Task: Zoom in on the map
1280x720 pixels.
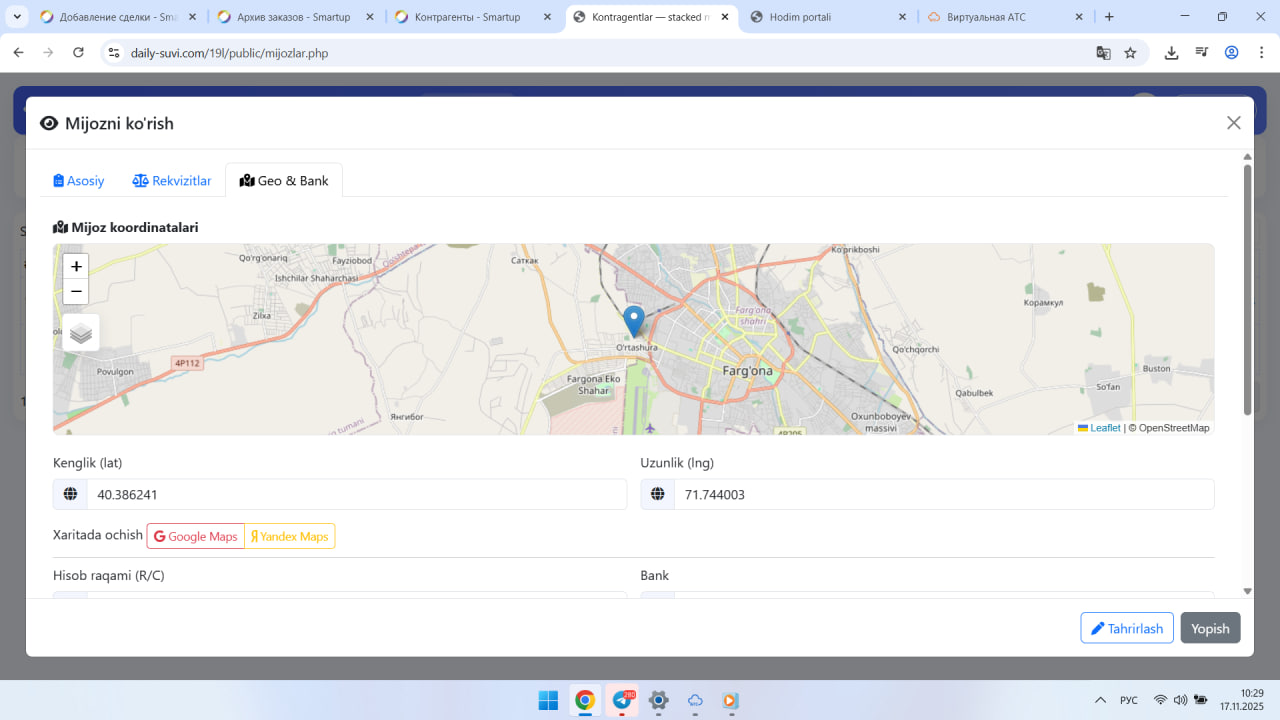Action: [x=76, y=267]
